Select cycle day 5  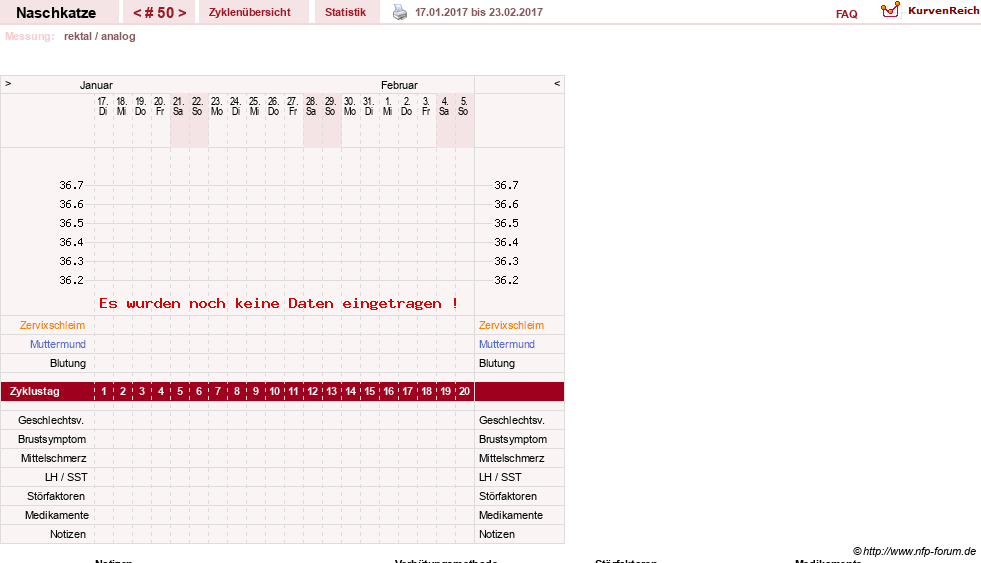(x=180, y=392)
